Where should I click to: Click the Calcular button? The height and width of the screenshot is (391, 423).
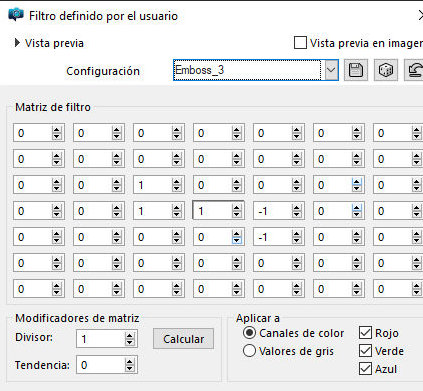click(x=183, y=339)
